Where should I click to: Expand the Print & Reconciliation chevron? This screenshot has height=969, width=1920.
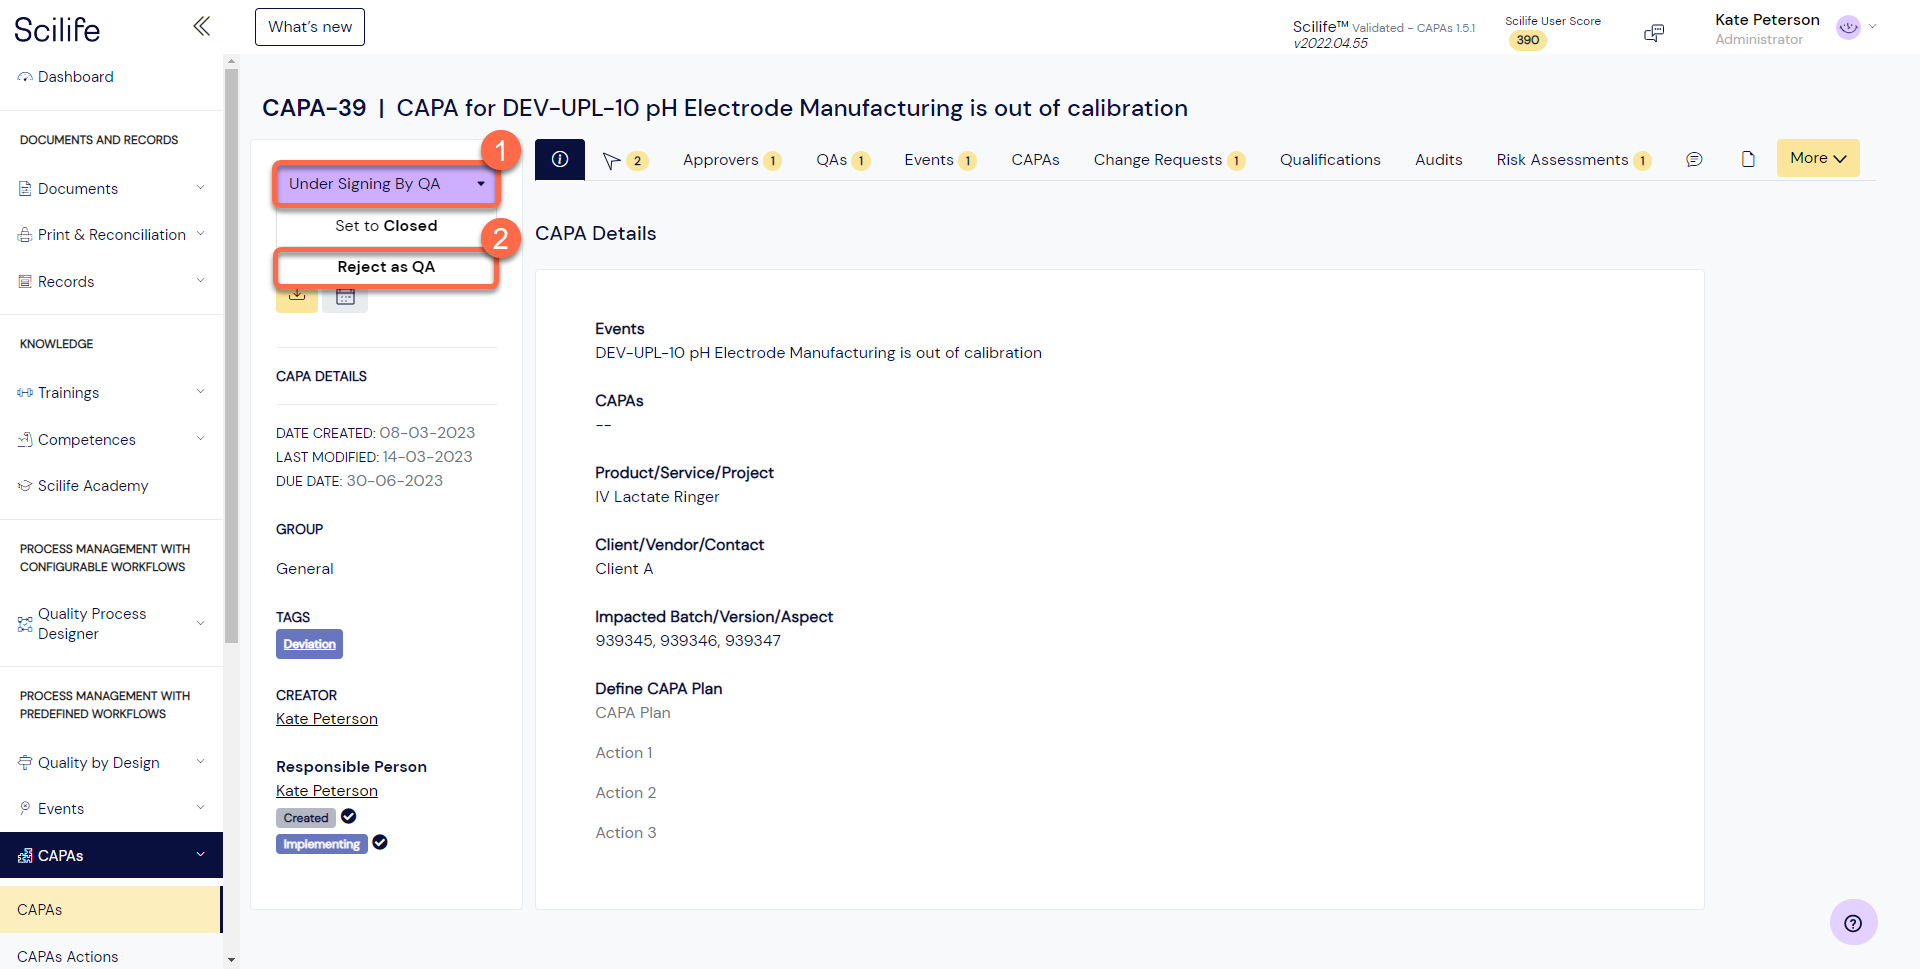click(x=200, y=234)
